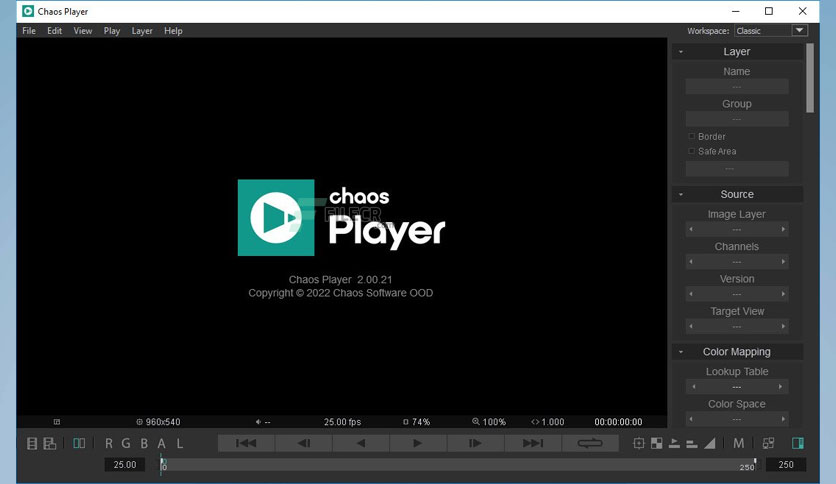Click the 25.00 fps readout

click(x=342, y=422)
